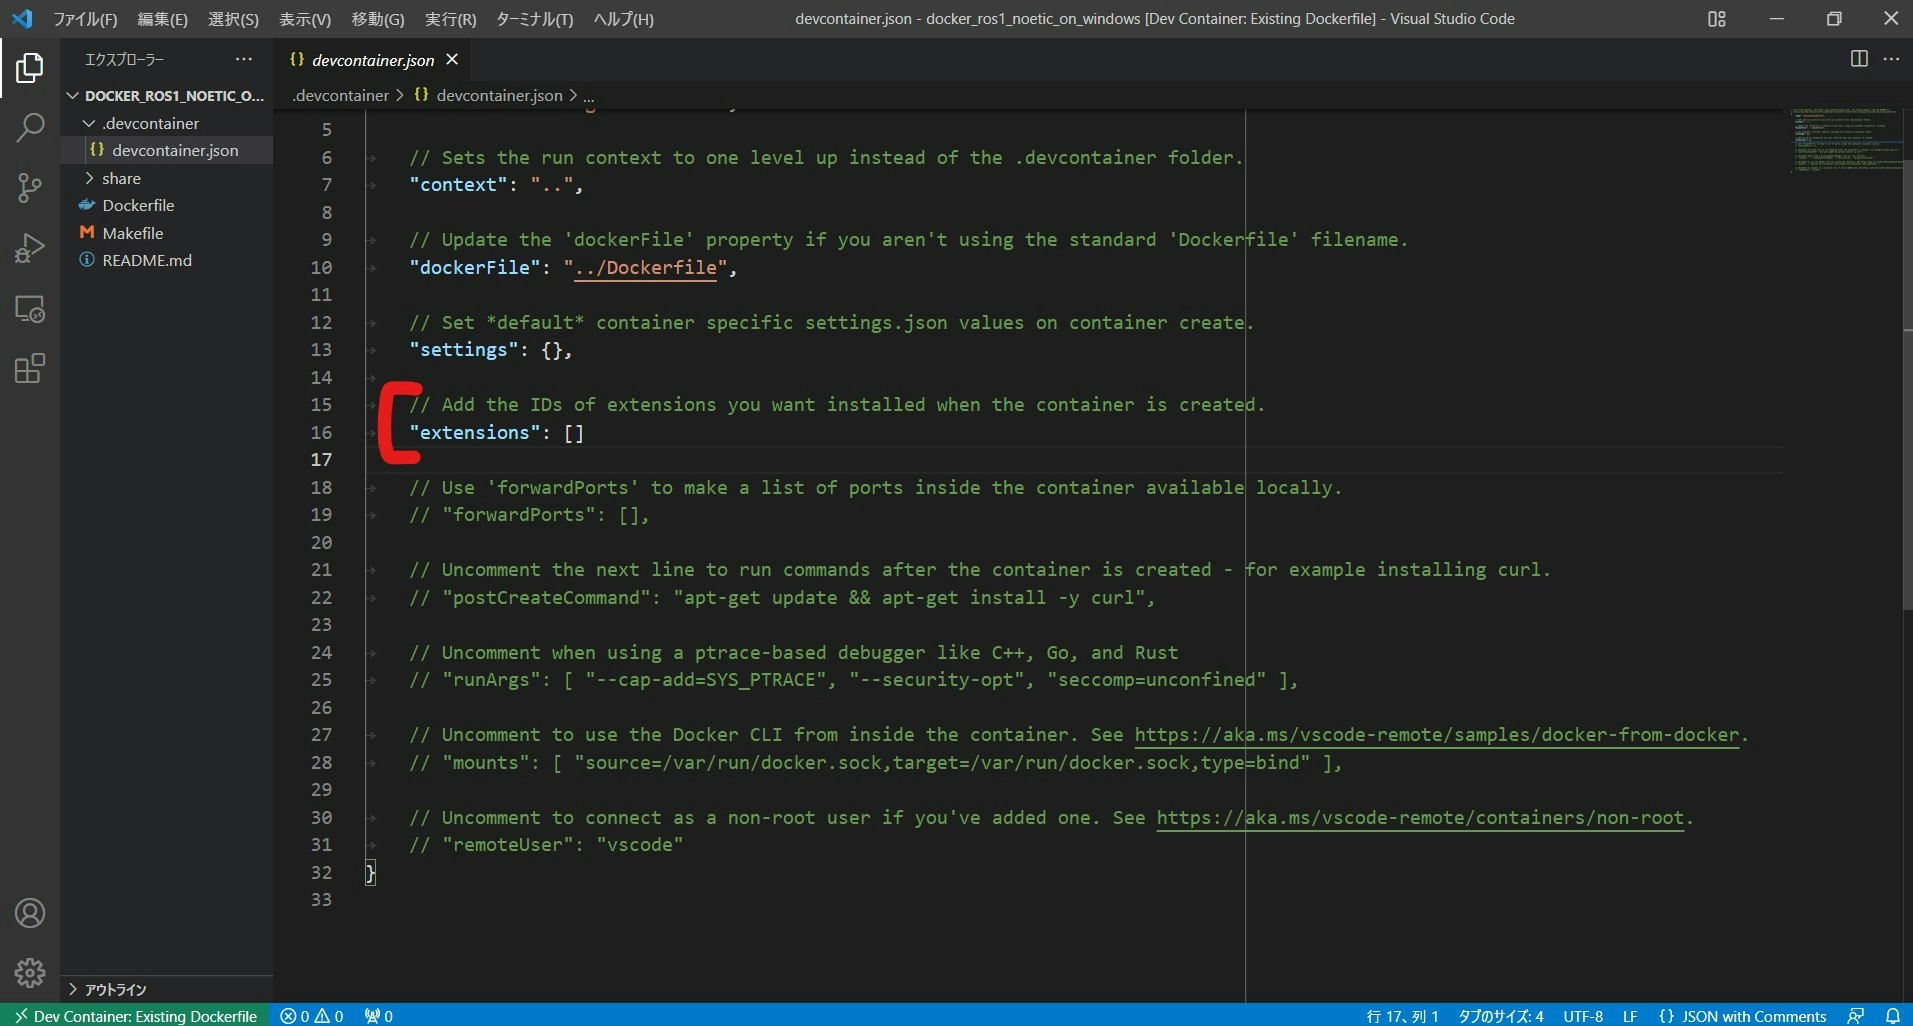Open the Manage gear icon

click(x=30, y=972)
